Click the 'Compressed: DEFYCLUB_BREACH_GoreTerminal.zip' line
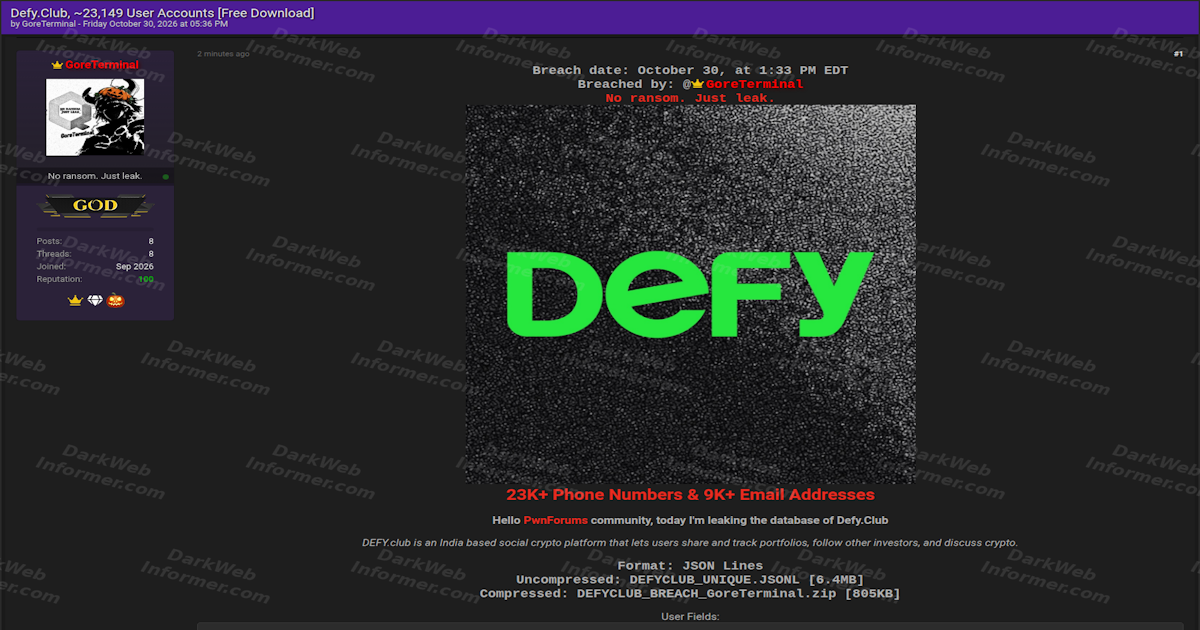Viewport: 1200px width, 630px height. pos(690,594)
